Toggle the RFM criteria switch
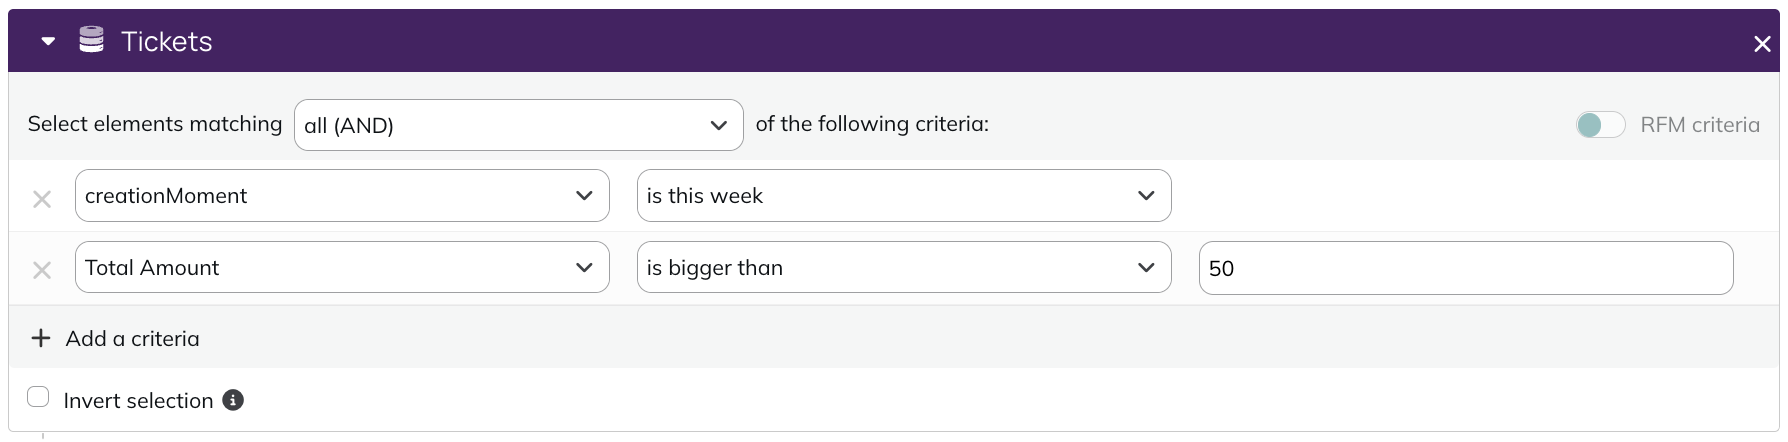Screen dimensions: 1788x442 pos(1600,125)
